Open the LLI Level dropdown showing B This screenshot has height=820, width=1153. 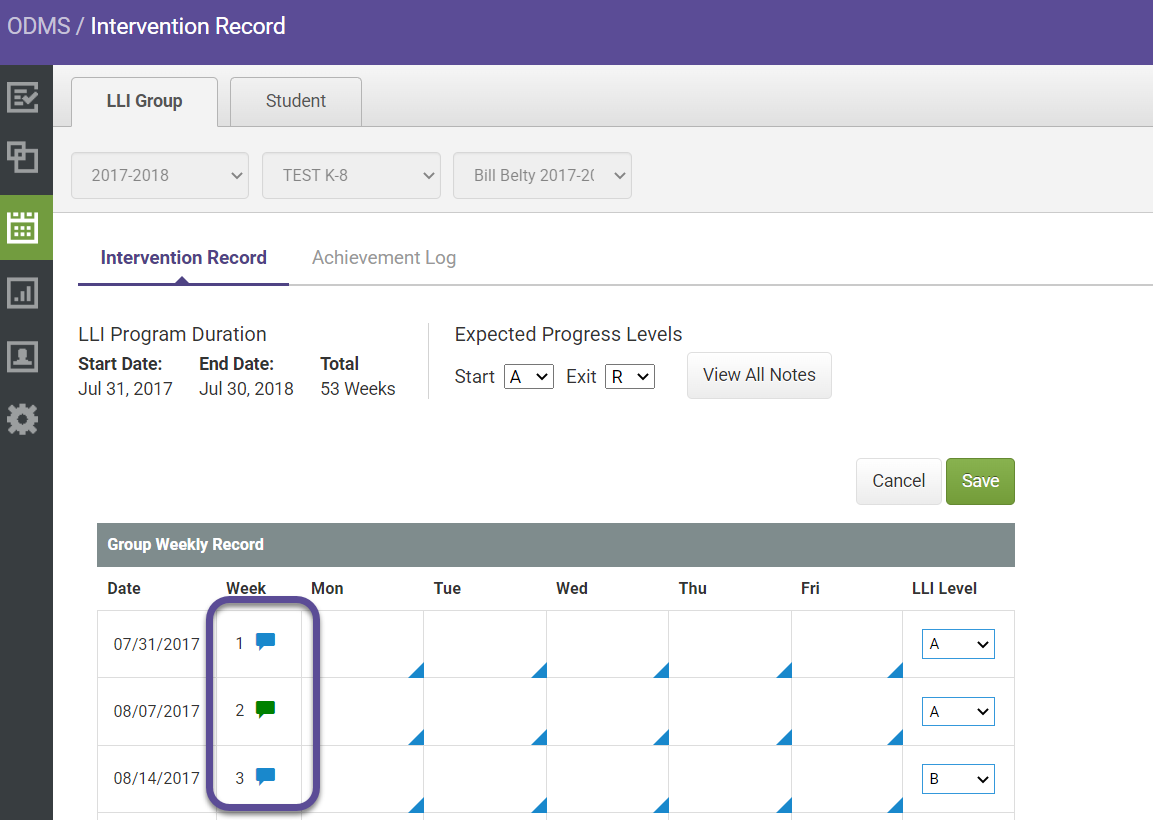click(x=957, y=778)
